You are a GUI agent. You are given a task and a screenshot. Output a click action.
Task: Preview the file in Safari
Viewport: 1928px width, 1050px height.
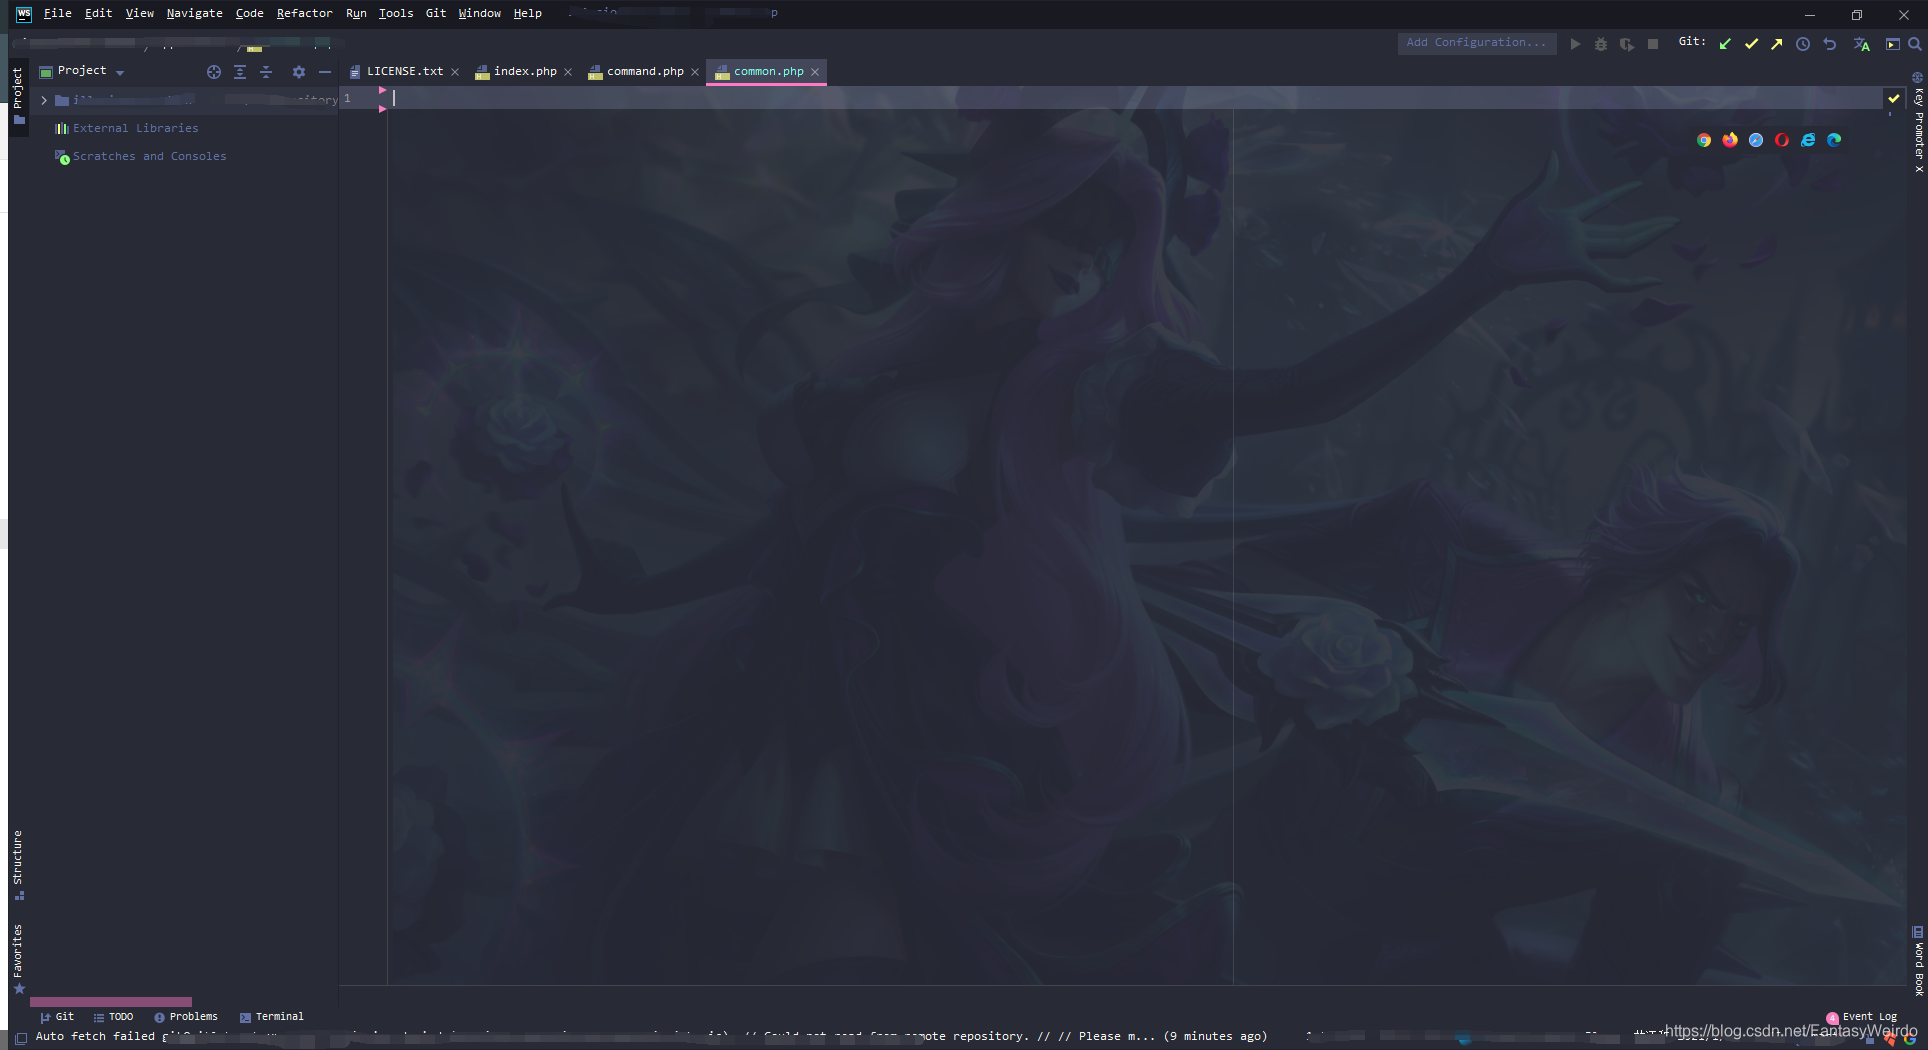click(x=1756, y=140)
